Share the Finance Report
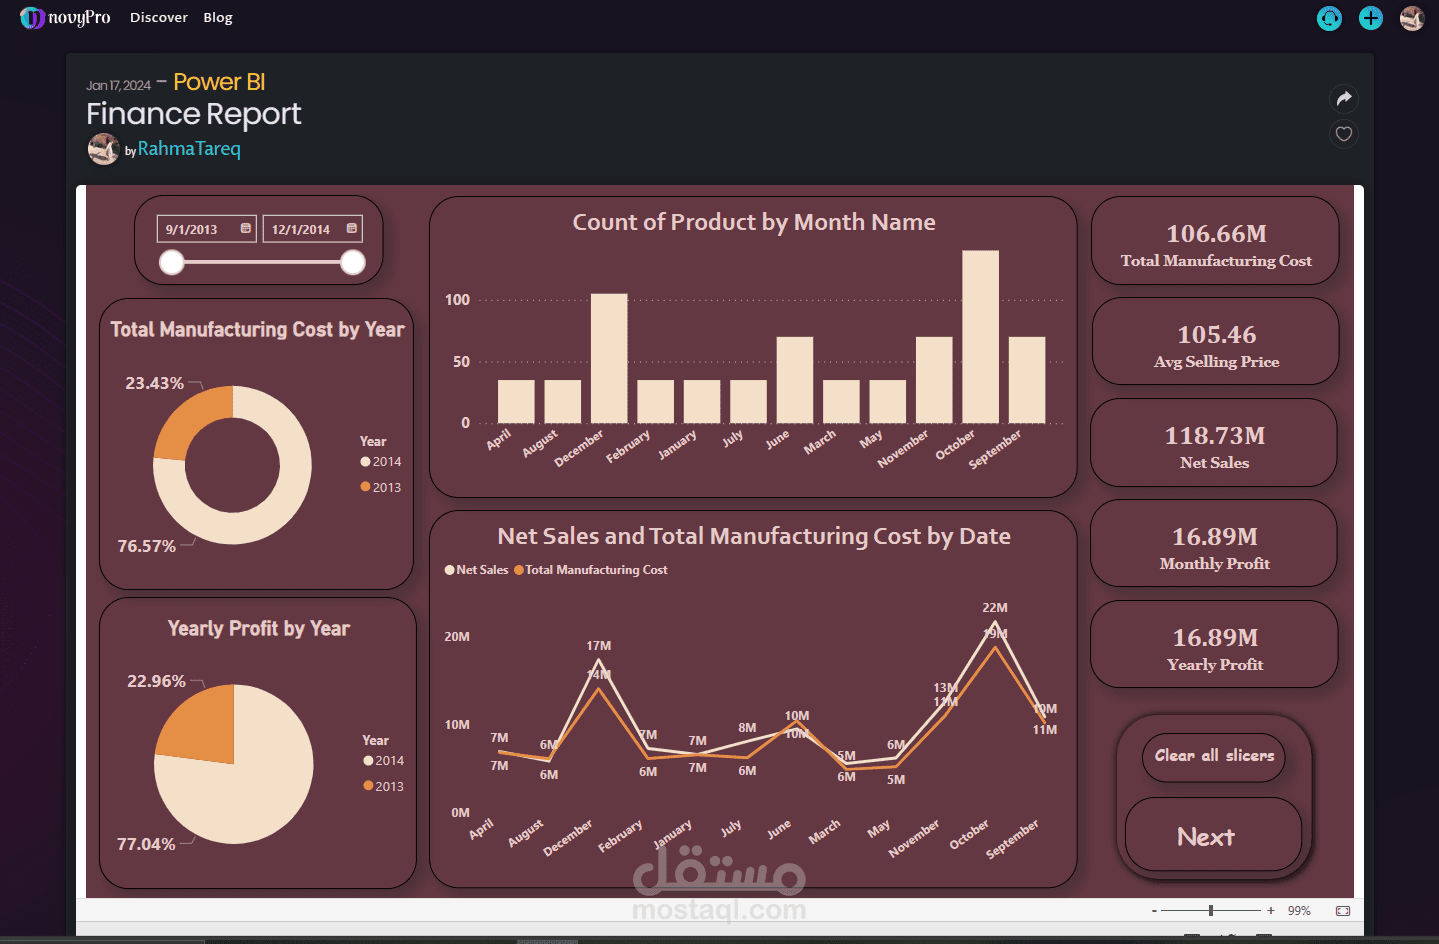 click(x=1343, y=99)
